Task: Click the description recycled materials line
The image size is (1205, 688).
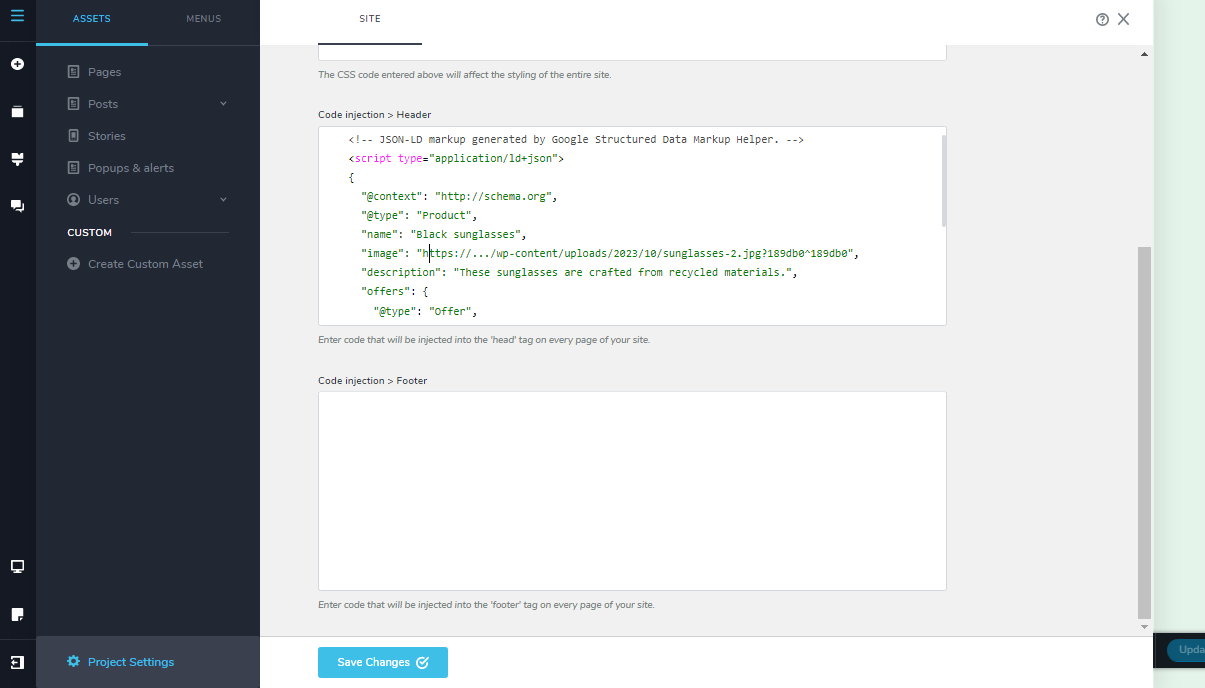Action: click(x=579, y=272)
